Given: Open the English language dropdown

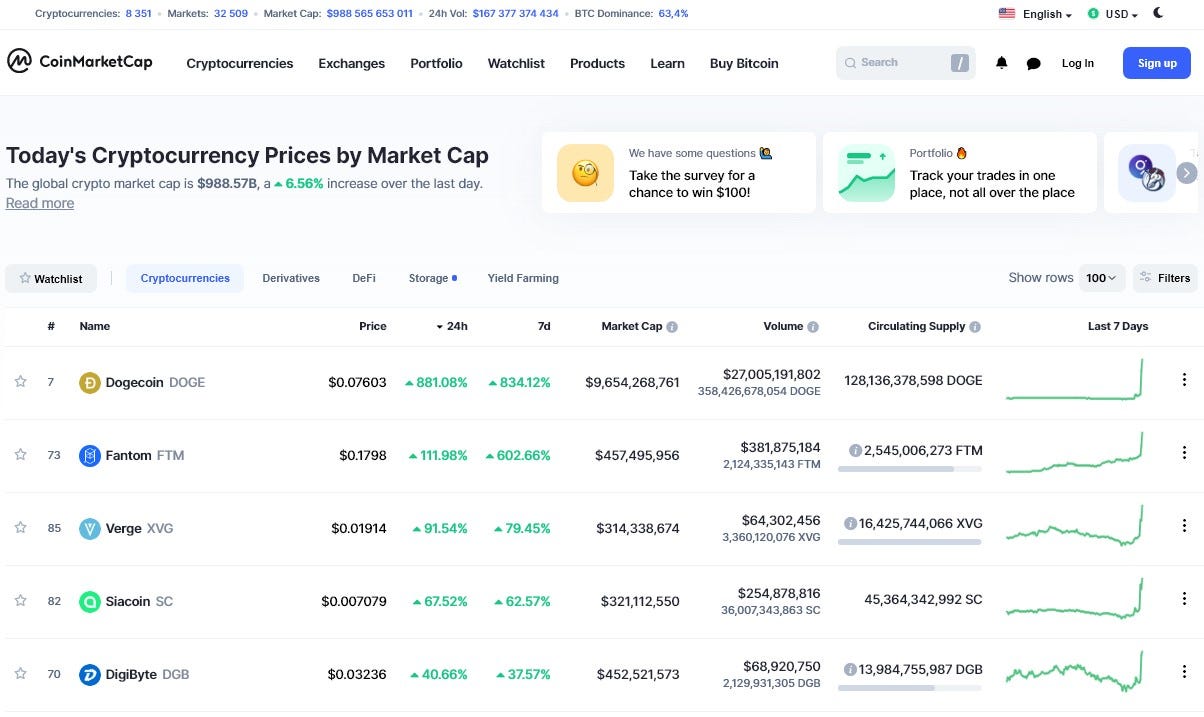Looking at the screenshot, I should [1035, 14].
